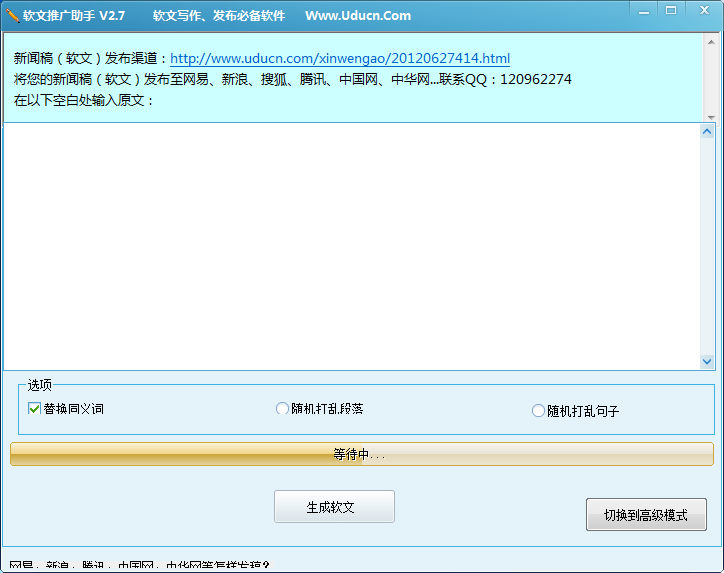Minimize the 软文推广助手 window

(x=644, y=12)
